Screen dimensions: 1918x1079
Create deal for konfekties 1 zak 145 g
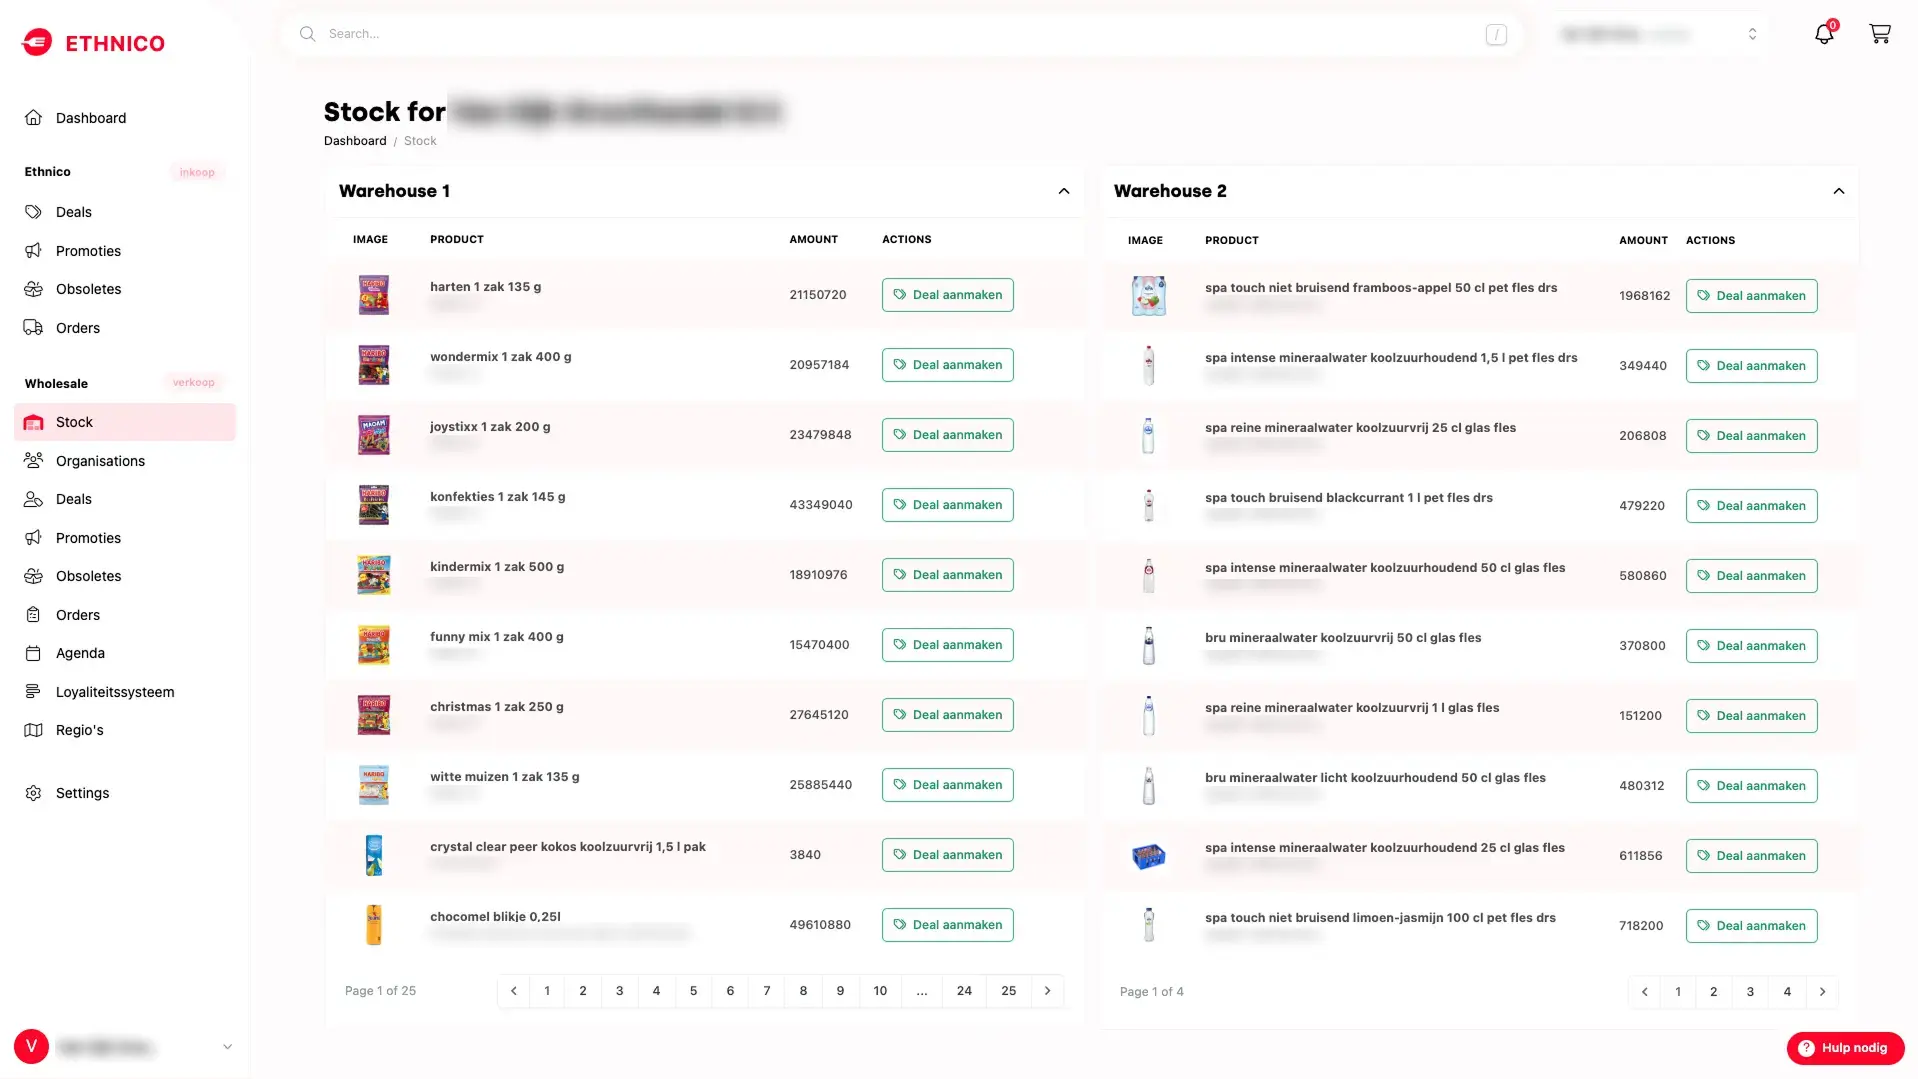tap(947, 505)
